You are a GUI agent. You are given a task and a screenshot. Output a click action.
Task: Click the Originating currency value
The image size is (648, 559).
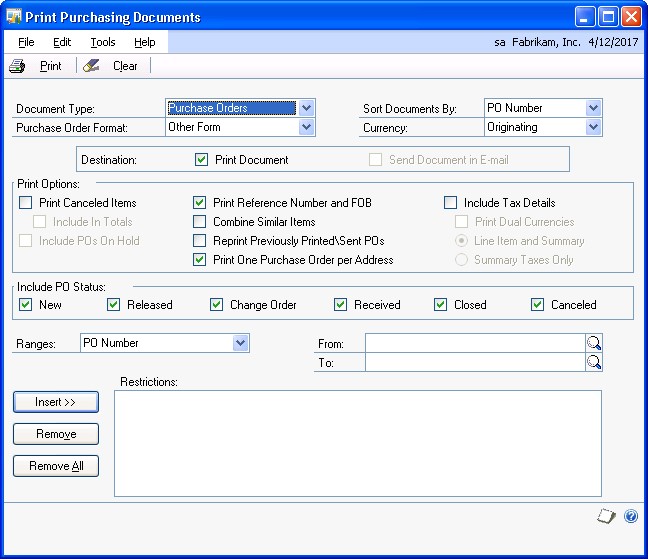512,127
